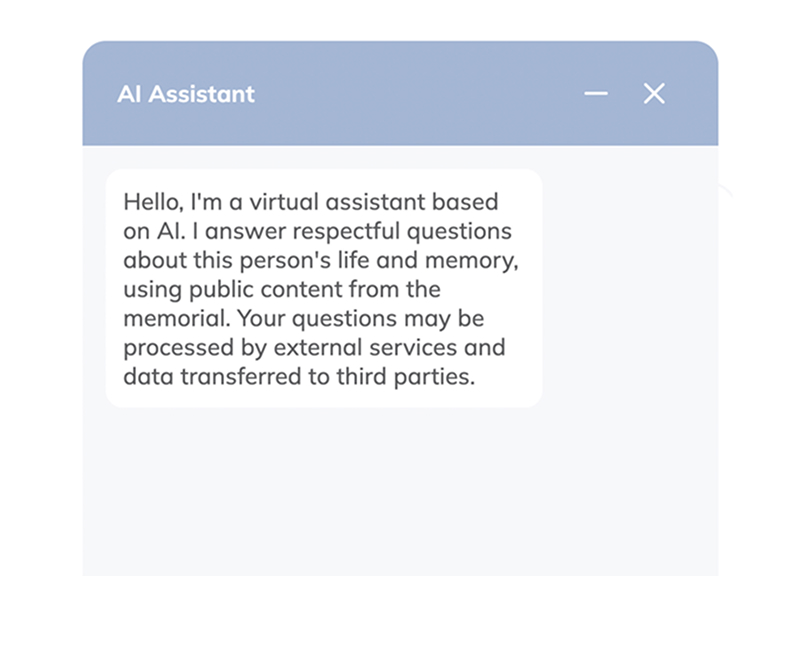Screen dimensions: 804x656
Task: Click the AI Assistant header icon area
Action: click(186, 94)
